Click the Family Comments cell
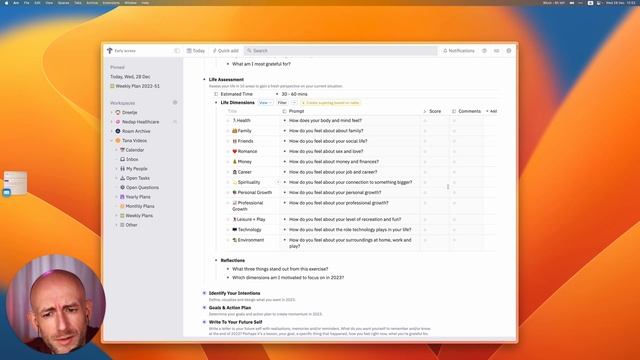This screenshot has width=640, height=360. point(467,131)
